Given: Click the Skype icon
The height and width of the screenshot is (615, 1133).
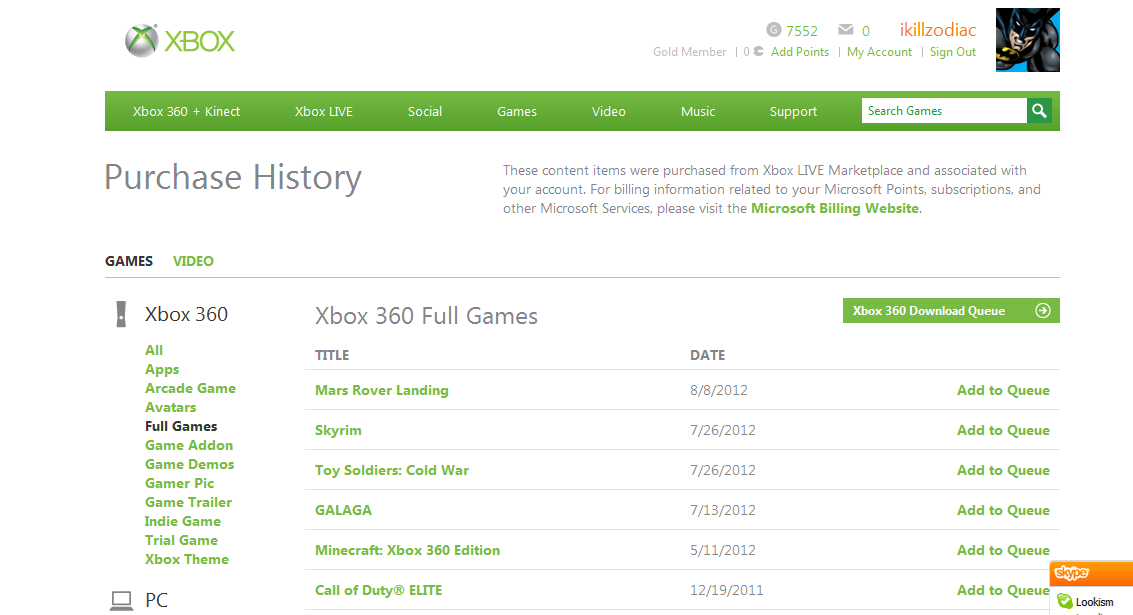Looking at the screenshot, I should (1071, 573).
